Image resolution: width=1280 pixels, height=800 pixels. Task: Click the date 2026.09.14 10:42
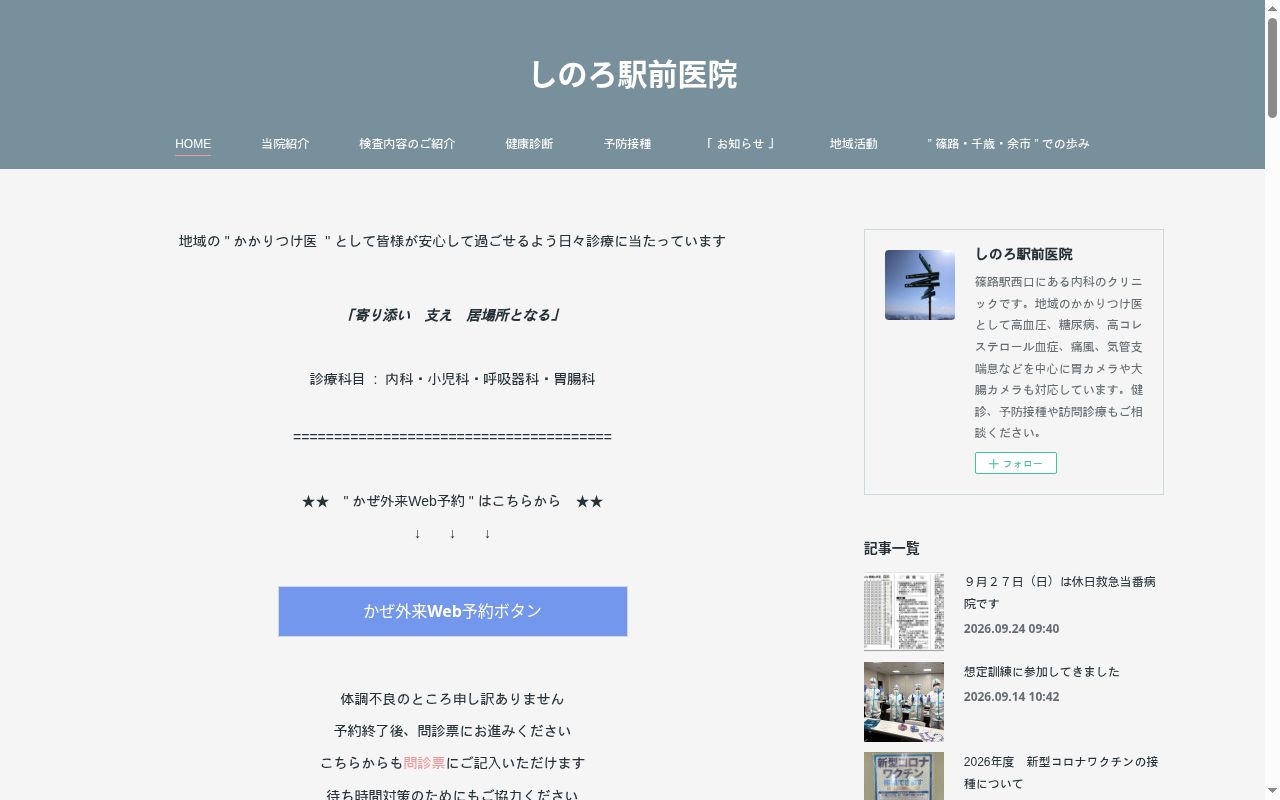pyautogui.click(x=1011, y=697)
